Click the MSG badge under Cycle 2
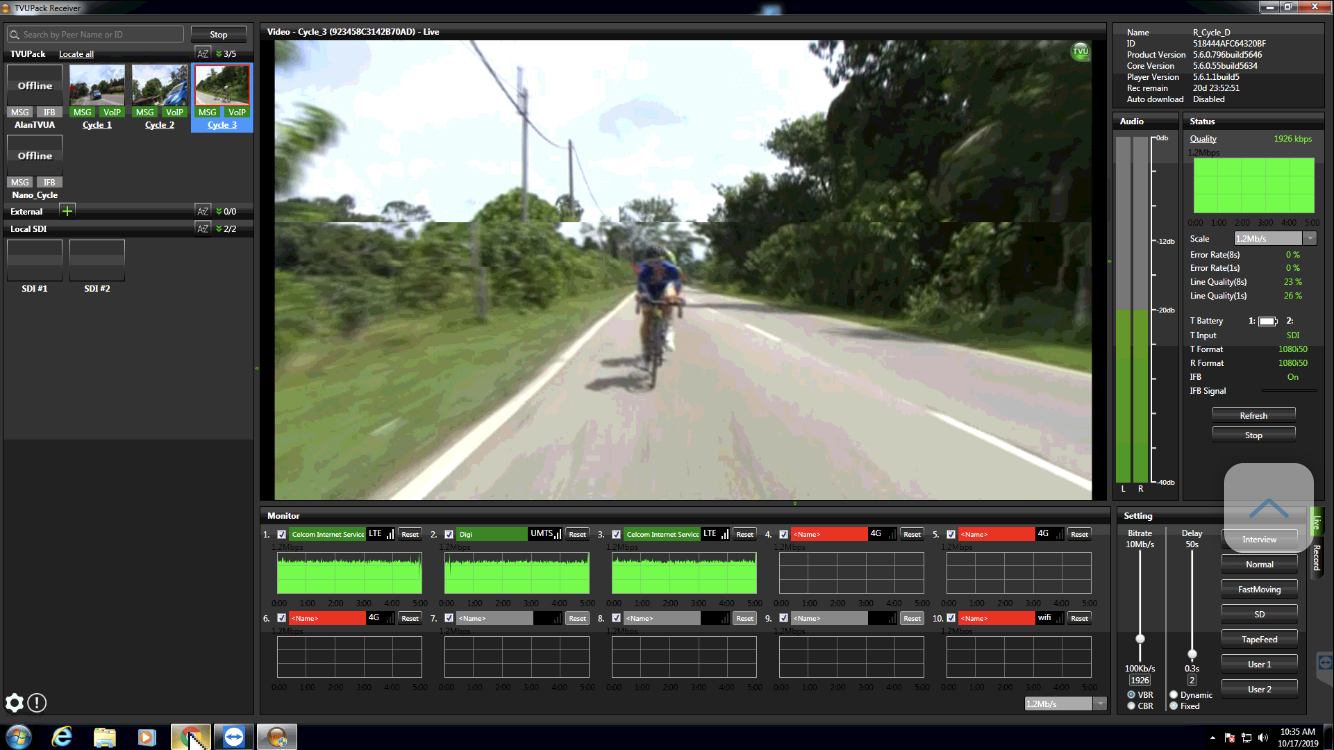Image resolution: width=1334 pixels, height=750 pixels. (x=145, y=112)
